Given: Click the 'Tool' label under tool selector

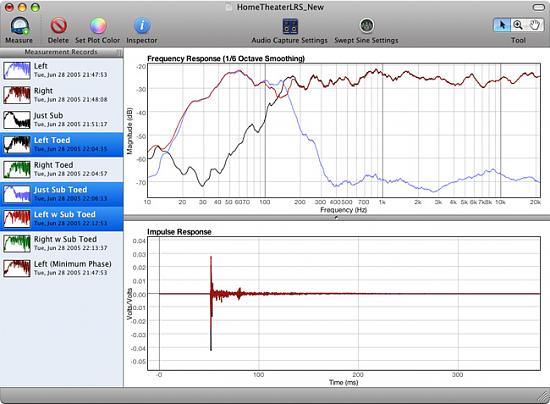Looking at the screenshot, I should [518, 40].
